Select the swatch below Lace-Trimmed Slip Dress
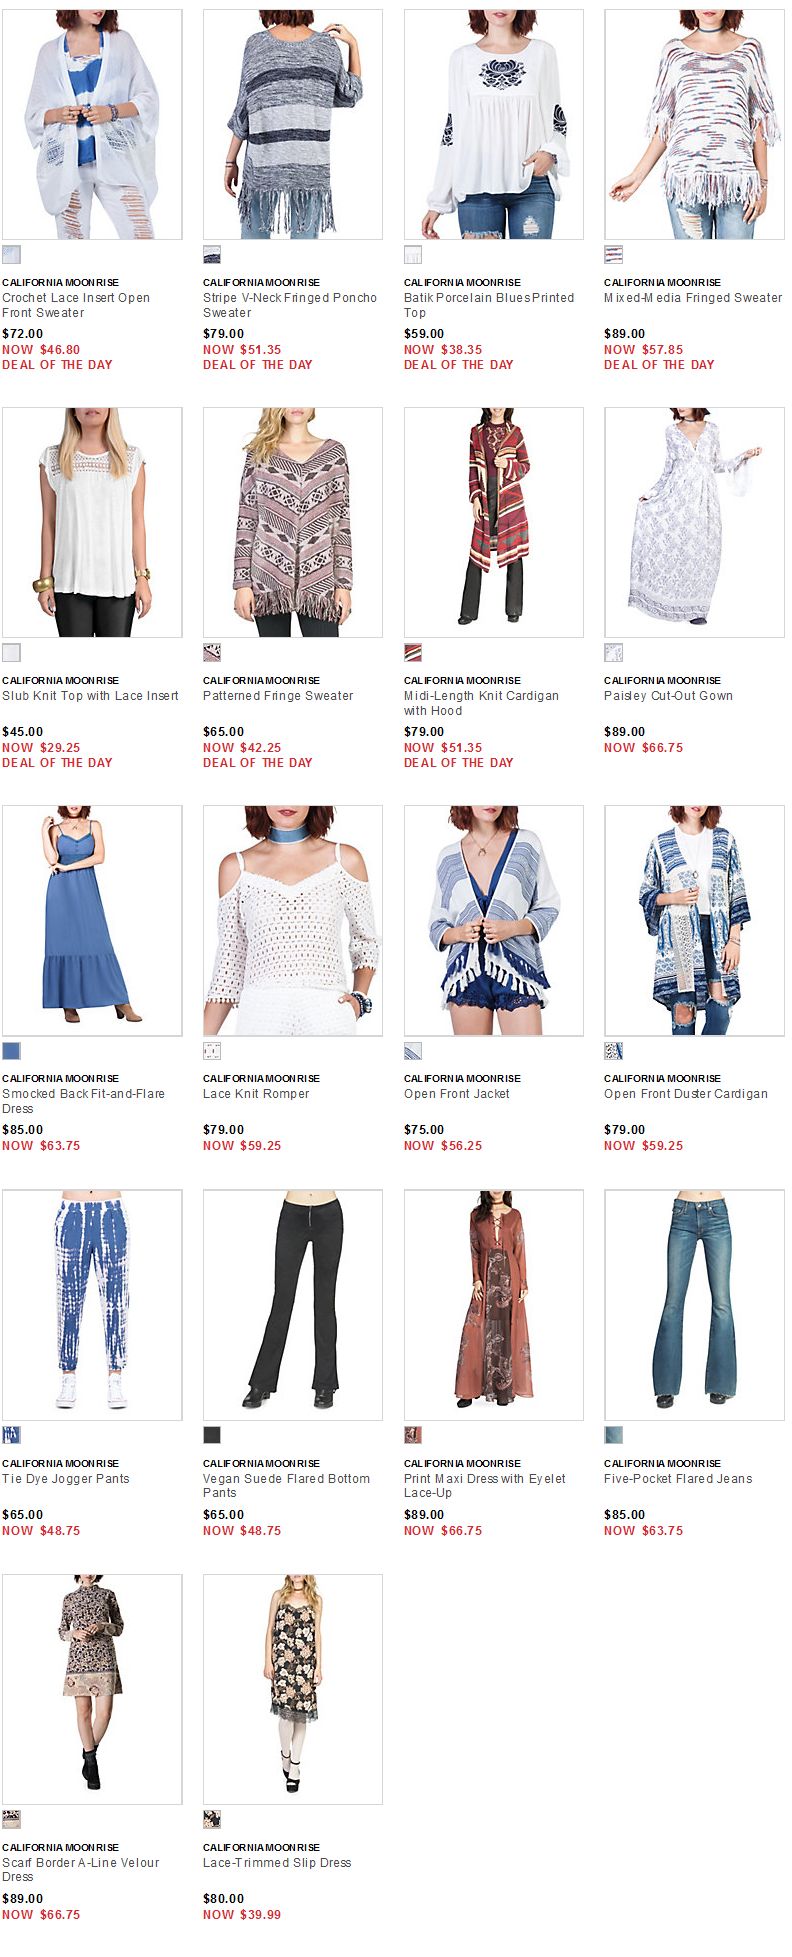This screenshot has height=1957, width=792. pyautogui.click(x=212, y=1819)
